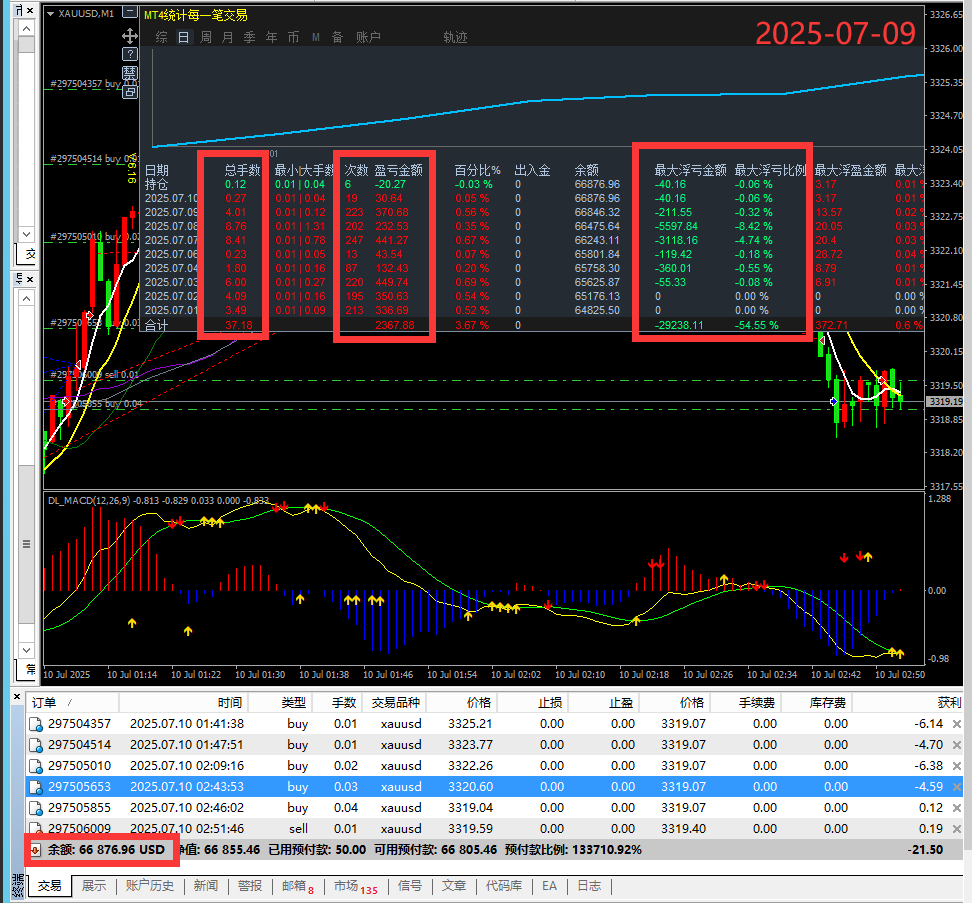This screenshot has width=972, height=903.
Task: Open the 警报 terminal tab
Action: 250,886
